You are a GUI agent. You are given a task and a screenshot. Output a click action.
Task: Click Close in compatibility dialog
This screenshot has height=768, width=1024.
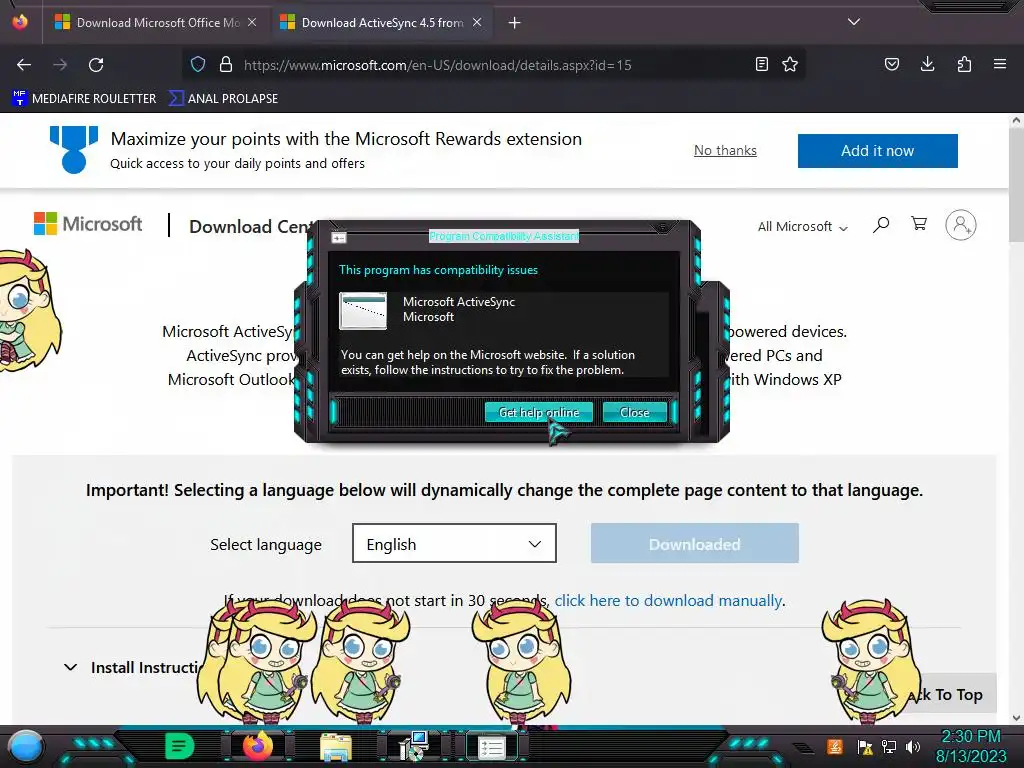pos(634,413)
